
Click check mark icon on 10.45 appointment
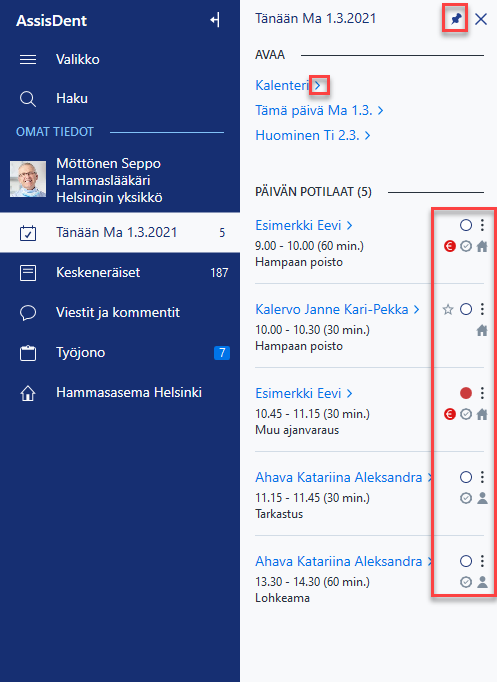click(x=466, y=414)
